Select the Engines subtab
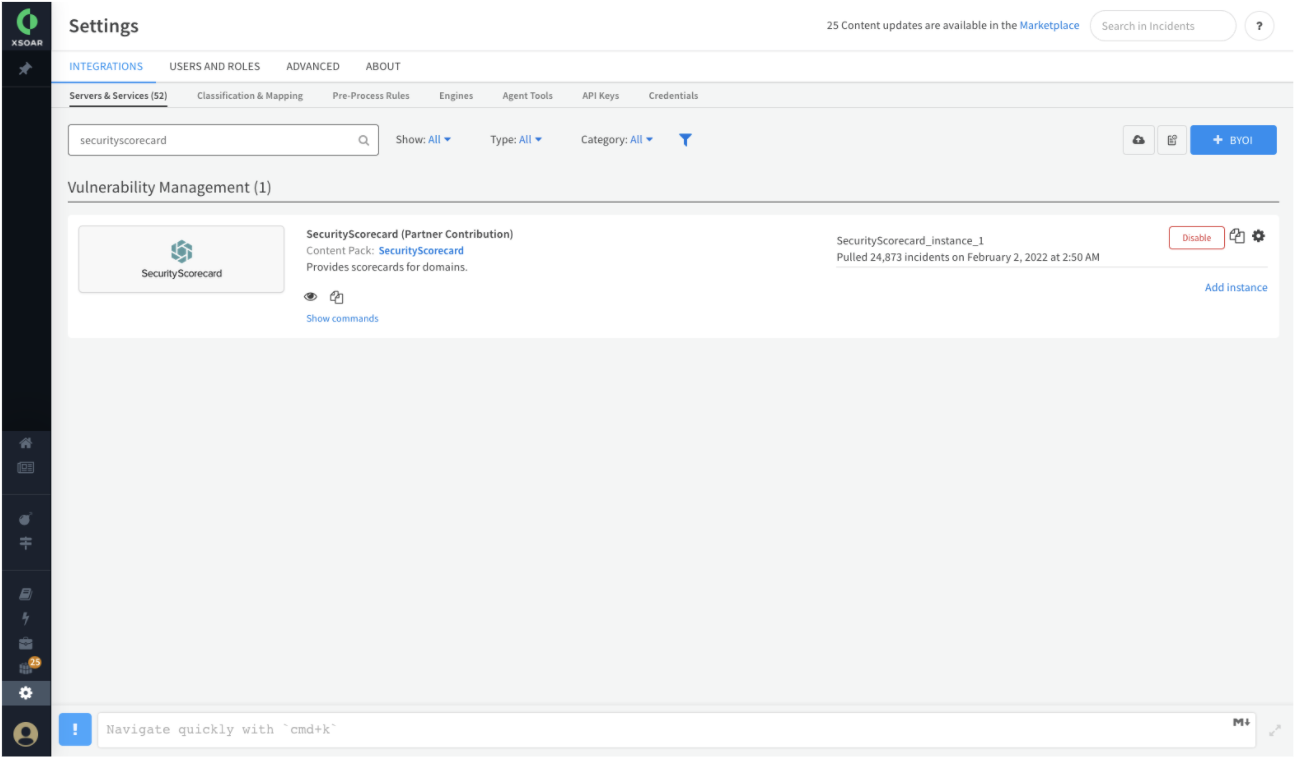 (x=456, y=96)
